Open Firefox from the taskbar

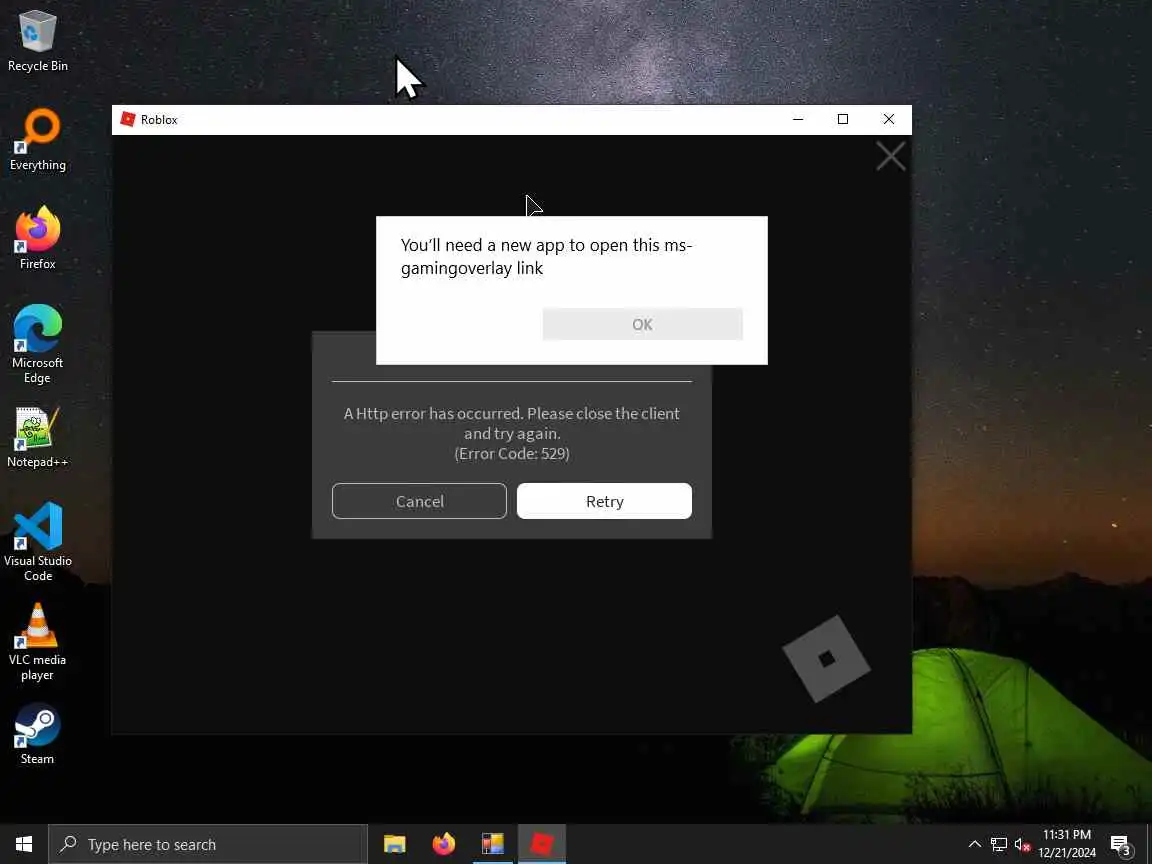(x=444, y=844)
